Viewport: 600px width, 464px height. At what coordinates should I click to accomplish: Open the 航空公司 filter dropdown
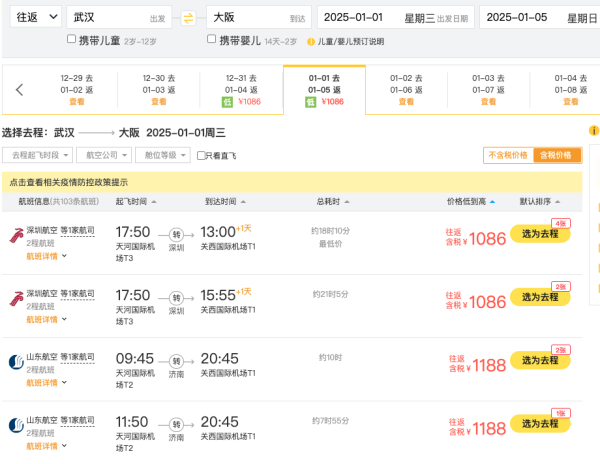coord(104,155)
